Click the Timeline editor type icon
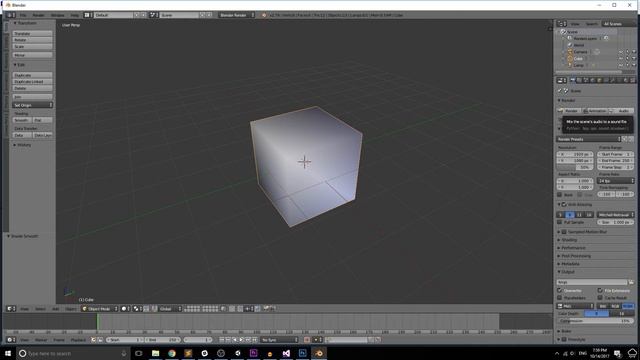640x360 pixels. 11,340
